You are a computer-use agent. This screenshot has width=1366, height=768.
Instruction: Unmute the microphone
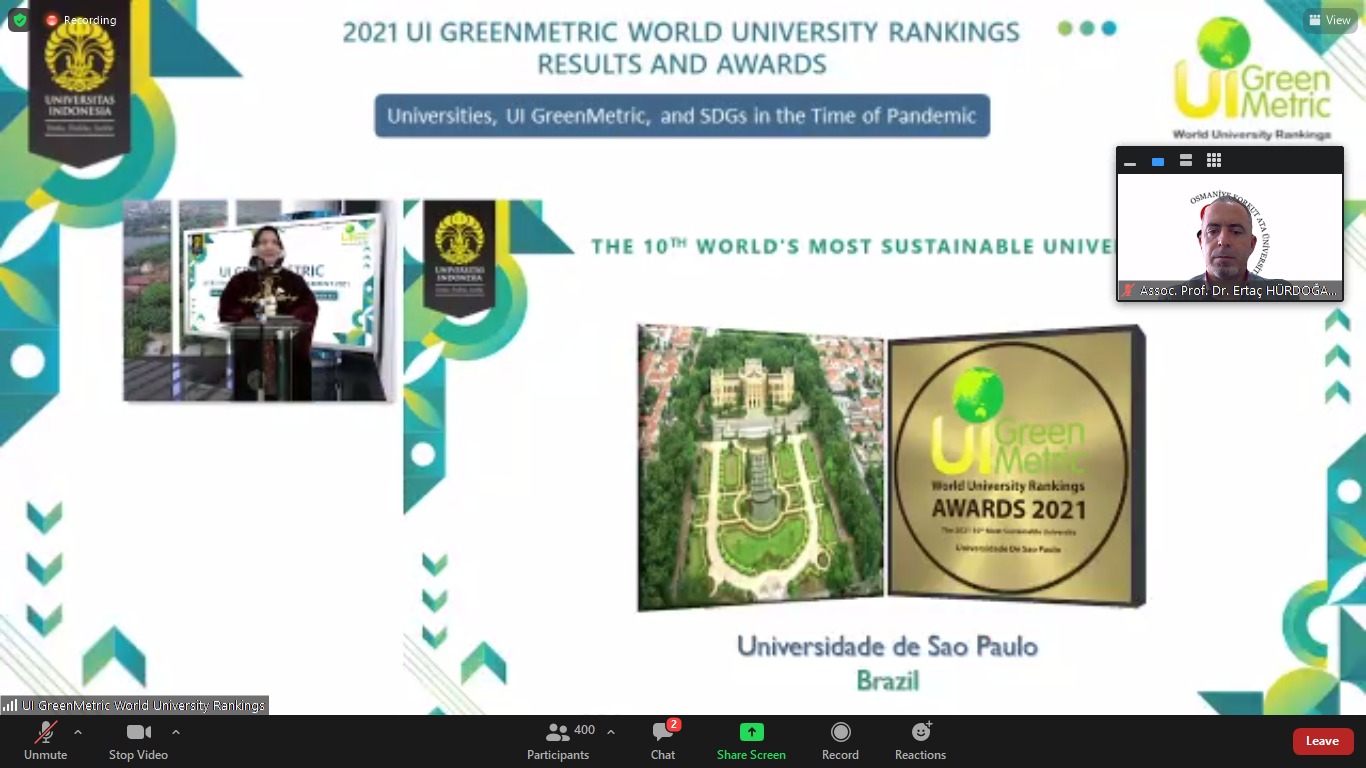point(45,741)
